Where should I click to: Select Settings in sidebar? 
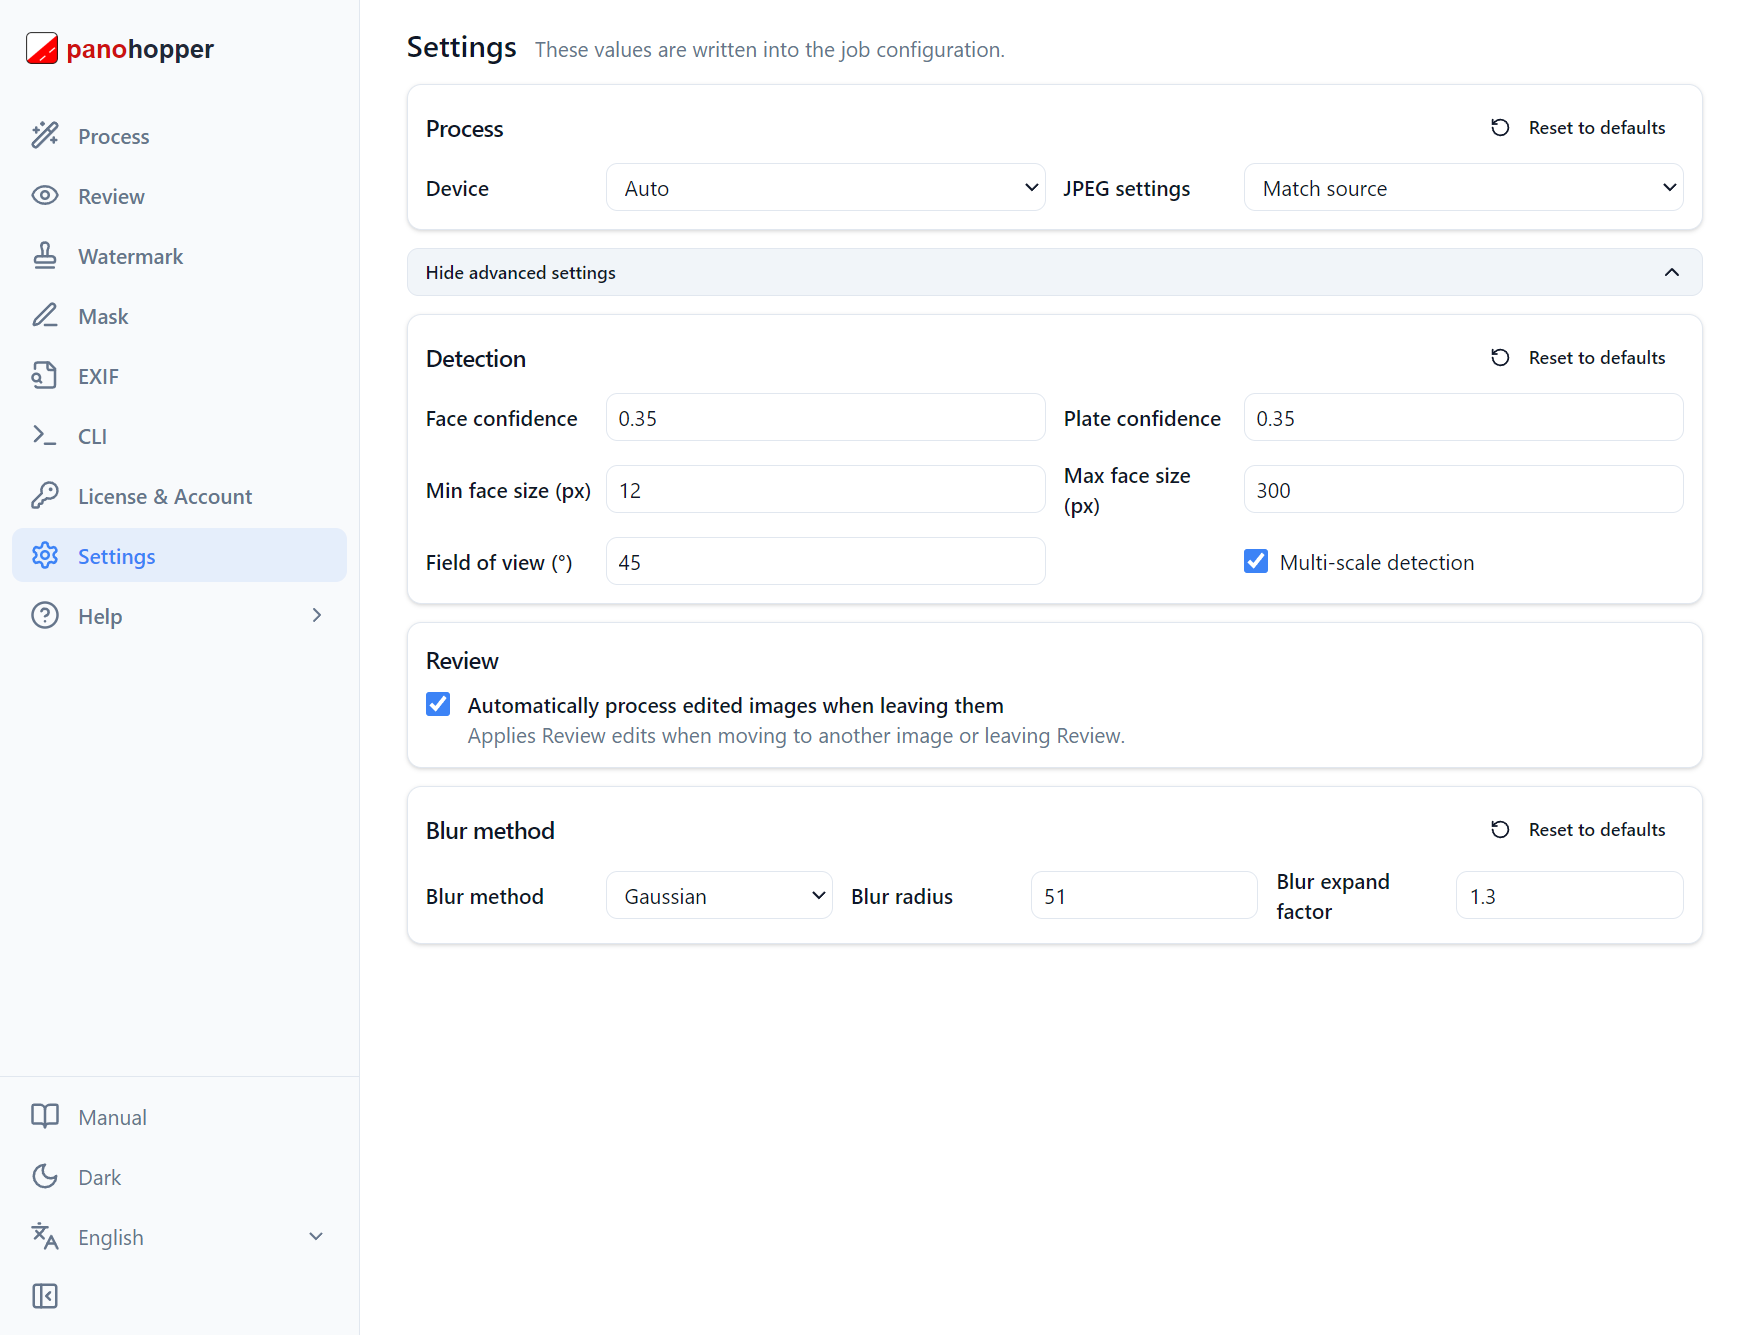pos(180,555)
